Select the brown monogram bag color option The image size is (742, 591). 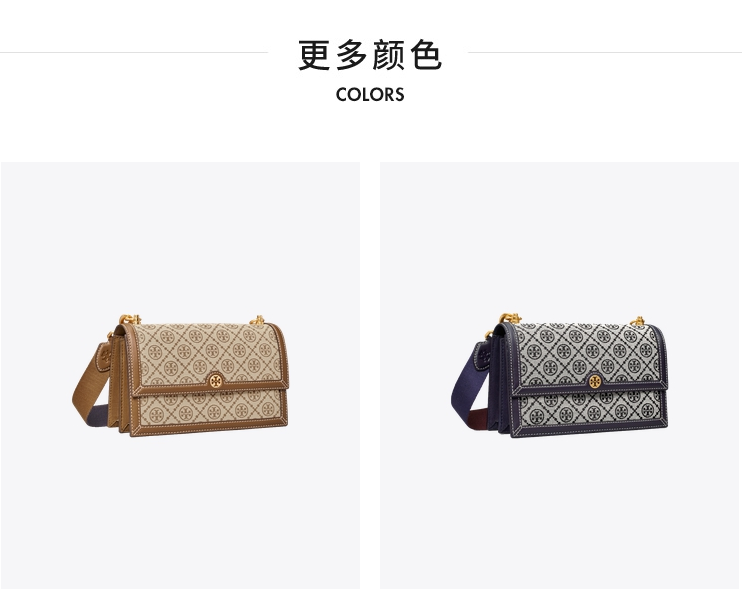pyautogui.click(x=180, y=375)
